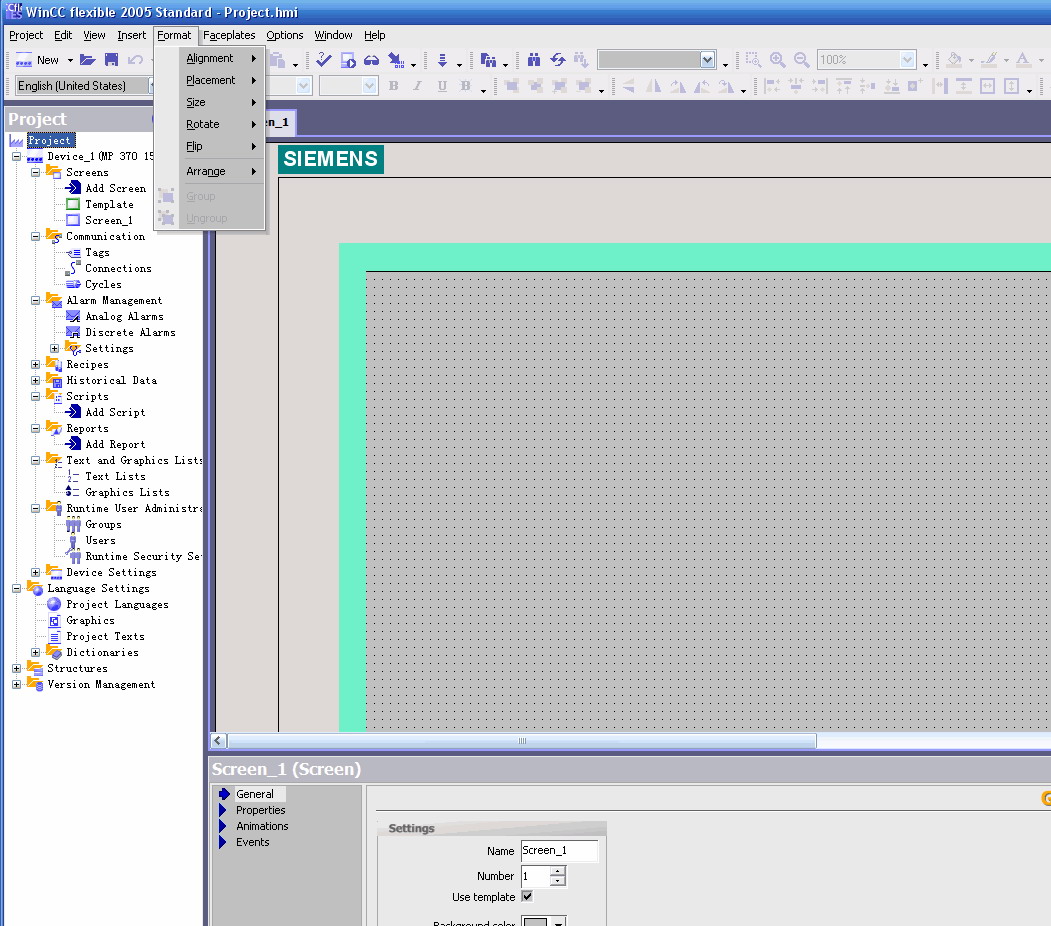The height and width of the screenshot is (926, 1051).
Task: Open Analog Alarms item
Action: tap(124, 316)
